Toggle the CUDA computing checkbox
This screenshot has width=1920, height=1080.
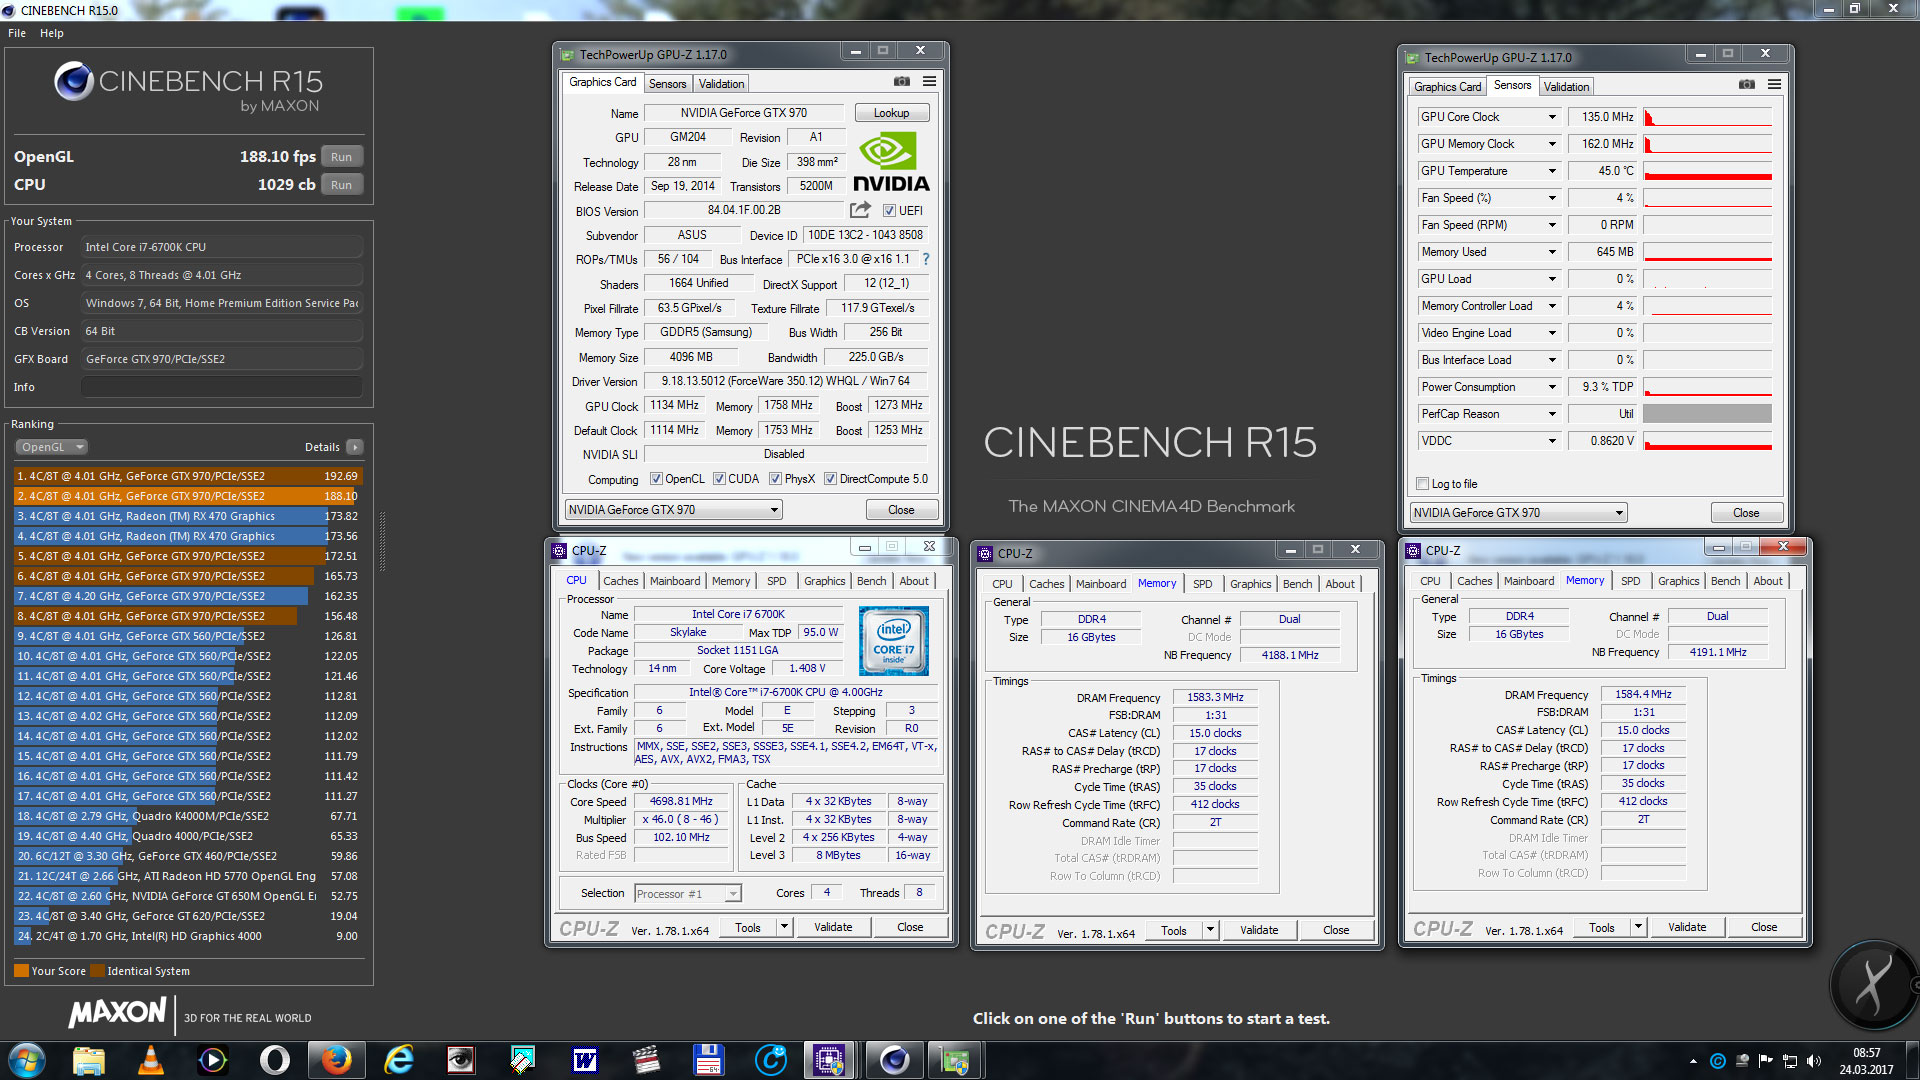pos(719,479)
